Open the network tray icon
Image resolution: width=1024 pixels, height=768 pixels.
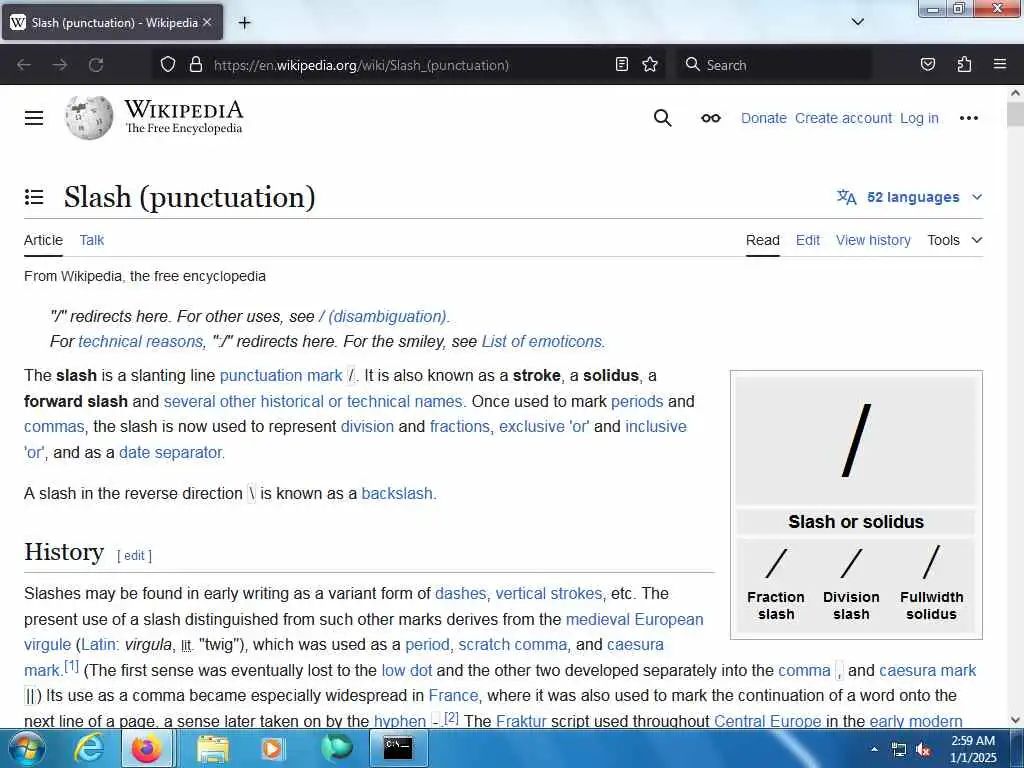click(899, 750)
